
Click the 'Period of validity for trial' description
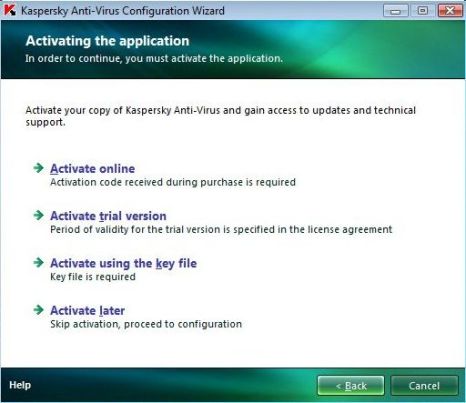tap(221, 230)
